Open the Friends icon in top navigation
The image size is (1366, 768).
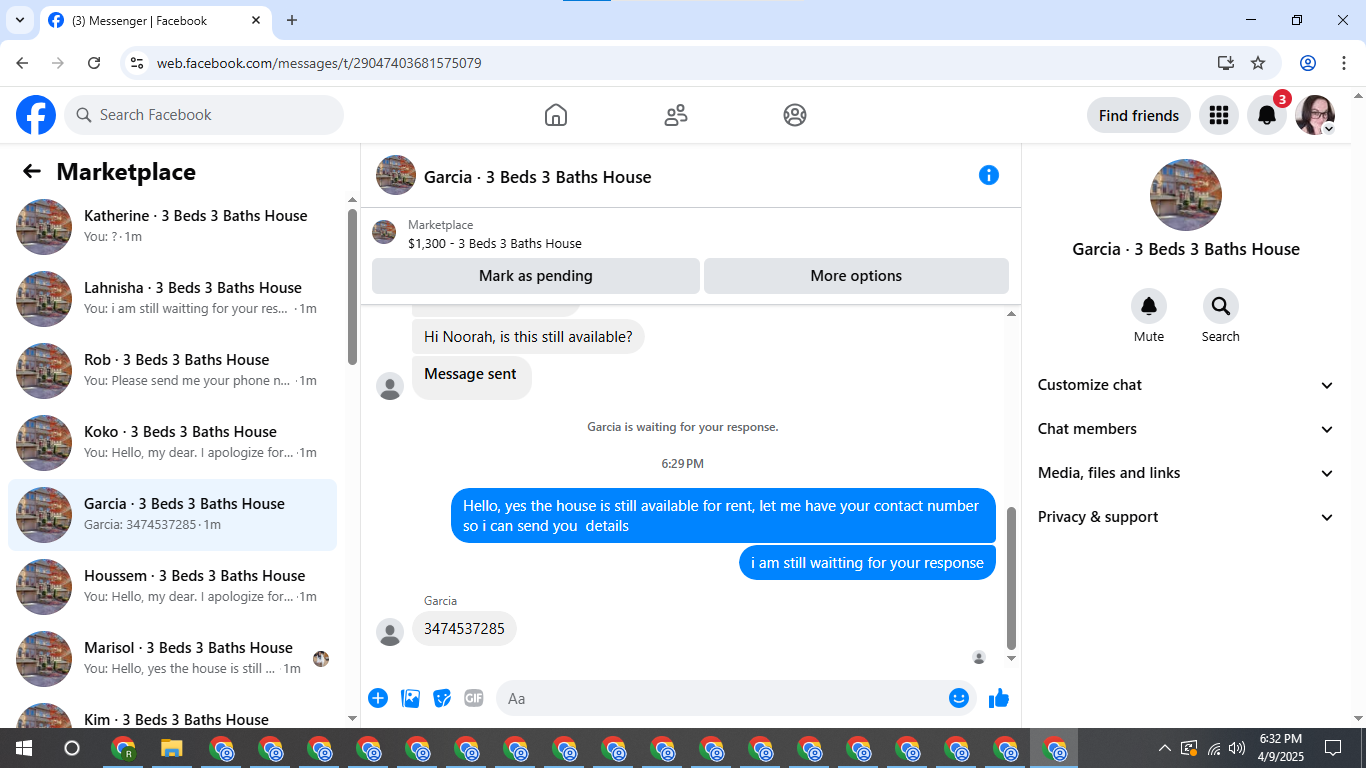coord(676,115)
